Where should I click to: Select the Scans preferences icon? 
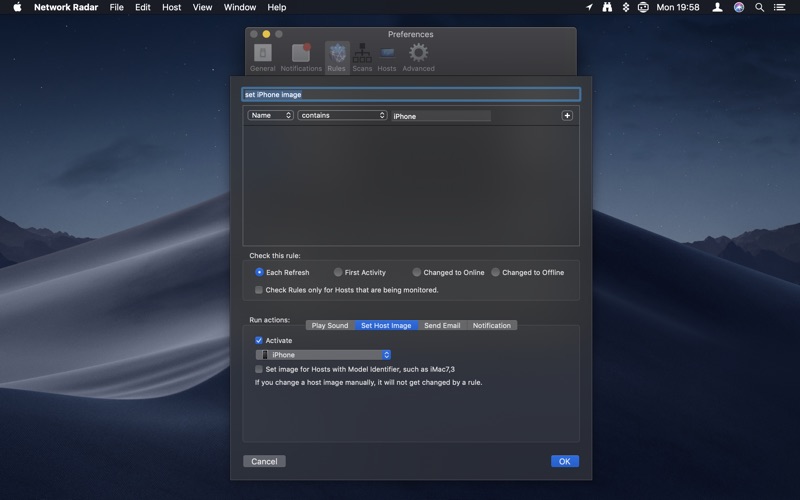tap(362, 56)
